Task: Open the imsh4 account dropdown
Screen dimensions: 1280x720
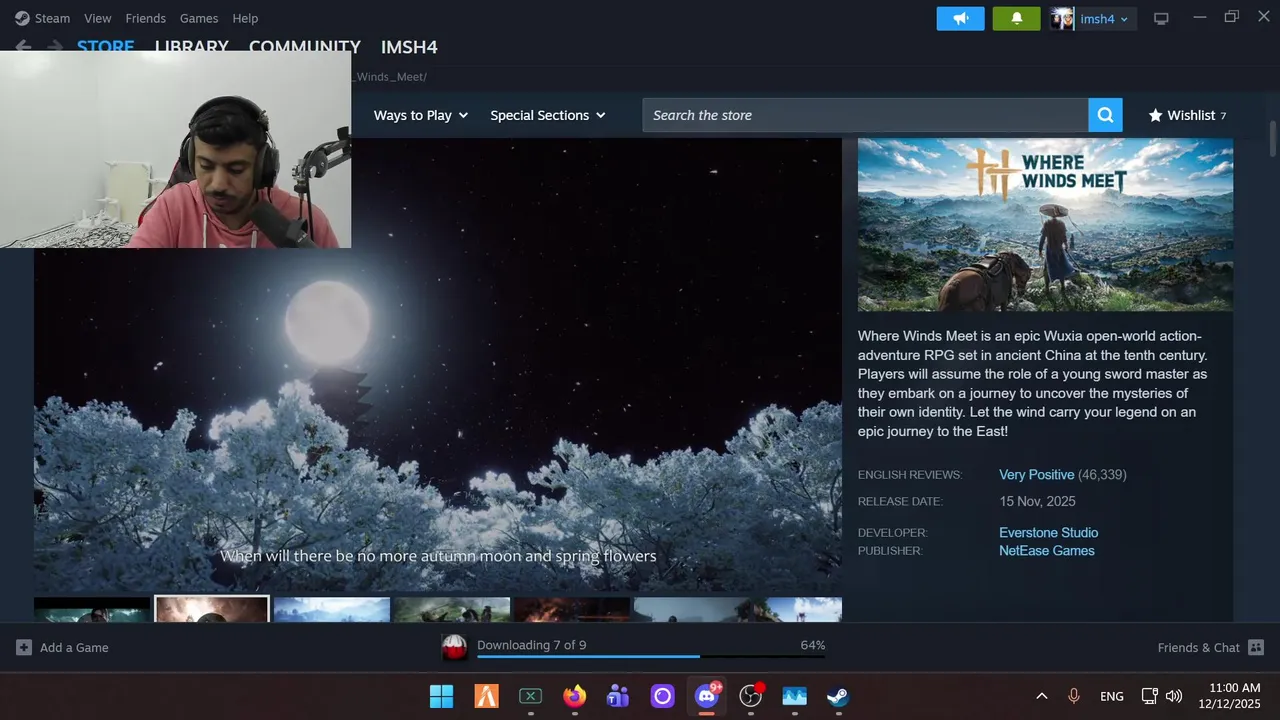Action: coord(1104,18)
